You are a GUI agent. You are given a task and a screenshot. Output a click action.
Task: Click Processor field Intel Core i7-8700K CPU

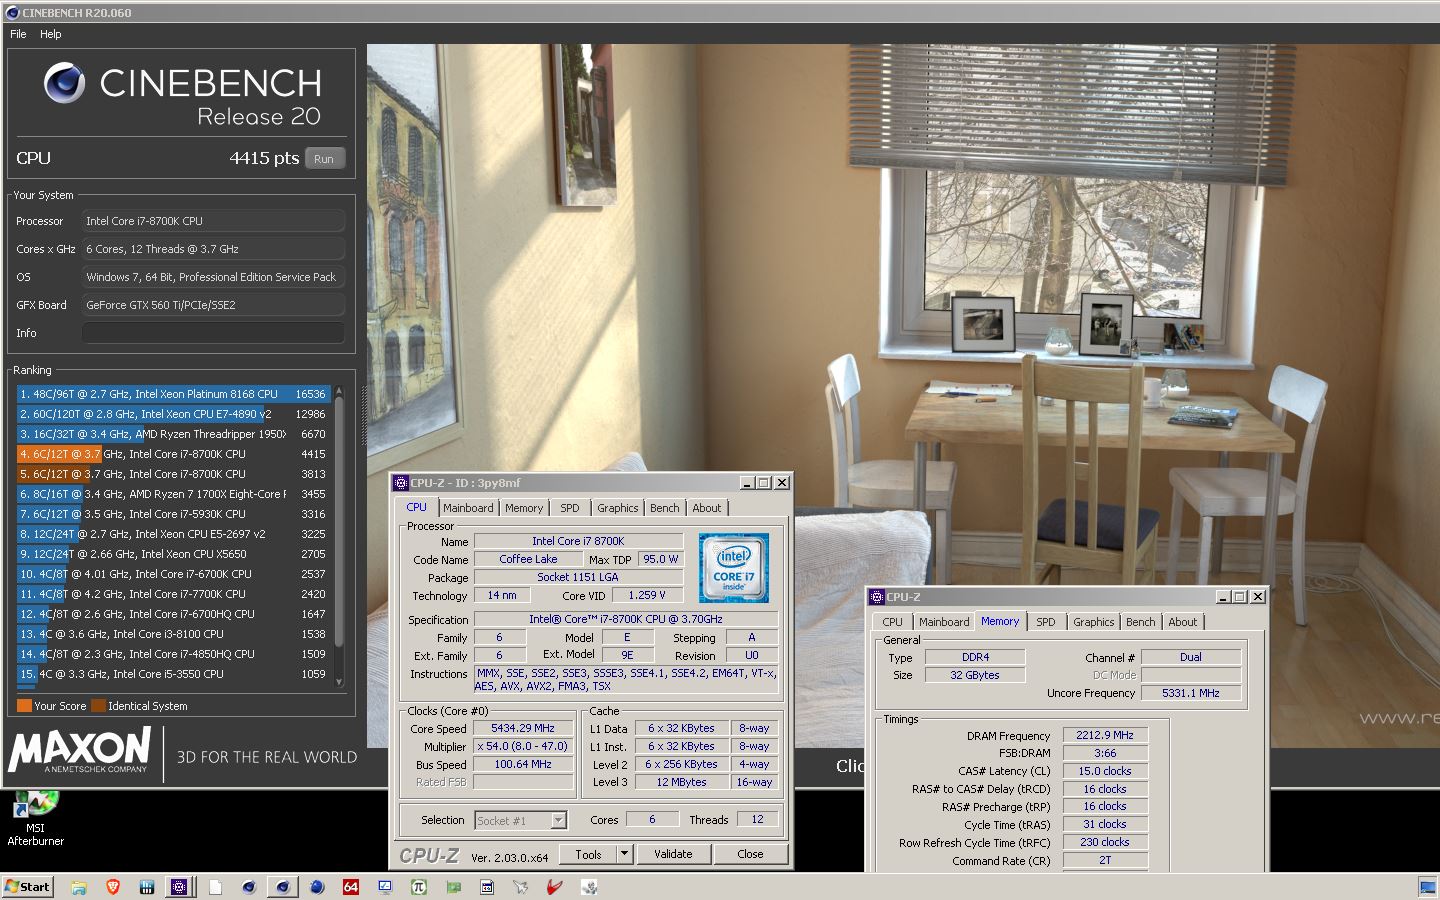tap(213, 221)
